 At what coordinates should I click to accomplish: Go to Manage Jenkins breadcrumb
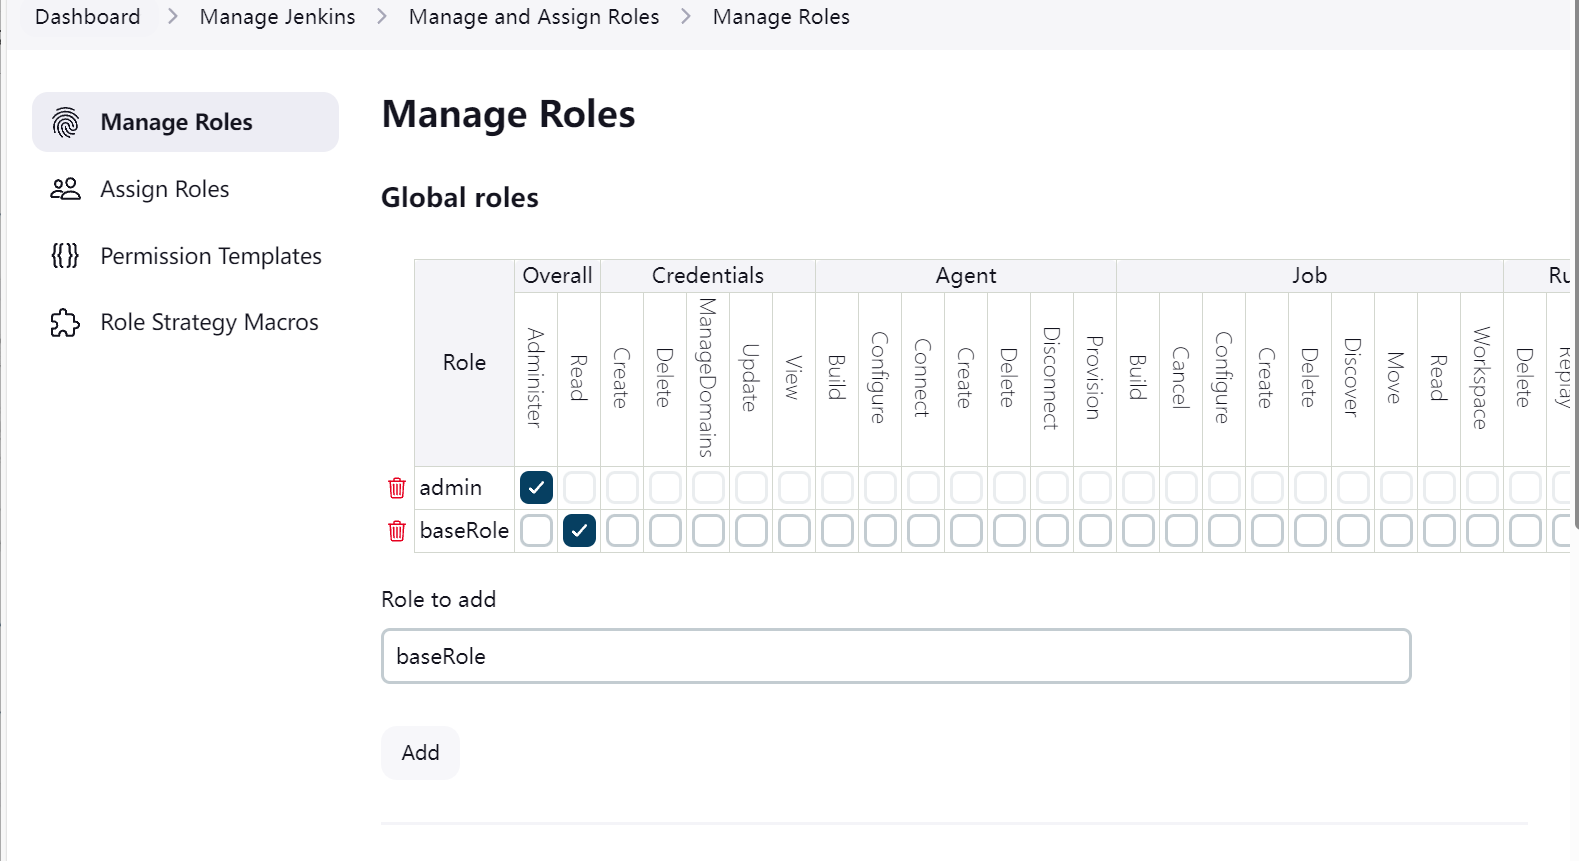click(277, 17)
